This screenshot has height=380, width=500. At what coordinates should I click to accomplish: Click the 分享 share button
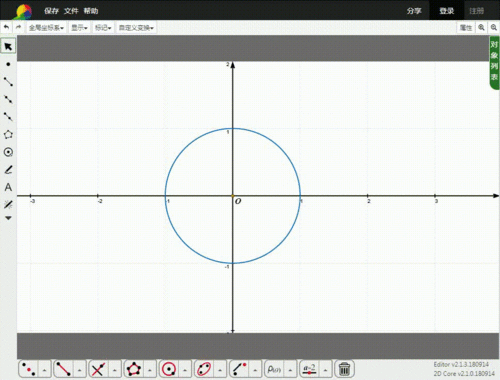click(x=414, y=11)
